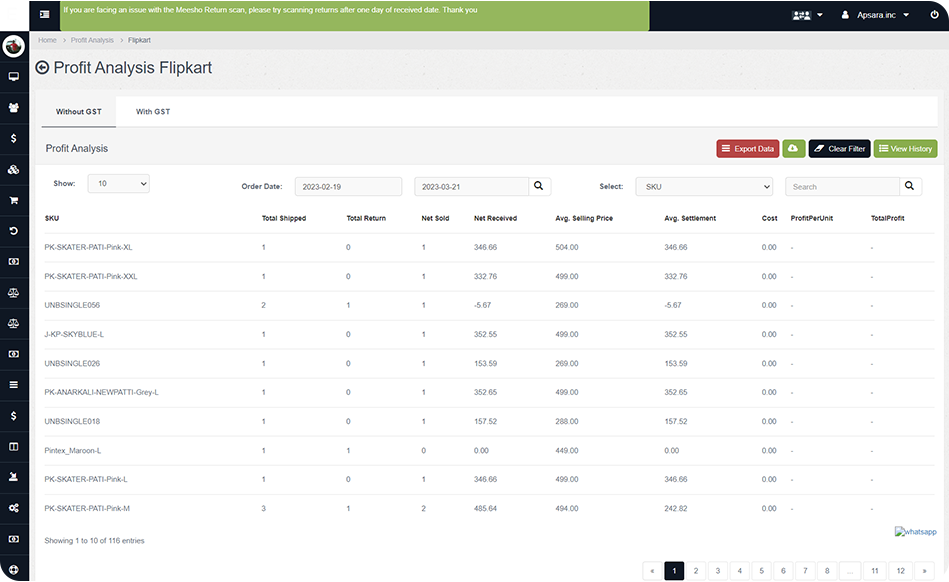Click the start date field 2023-02-19
The height and width of the screenshot is (582, 949).
tap(349, 186)
